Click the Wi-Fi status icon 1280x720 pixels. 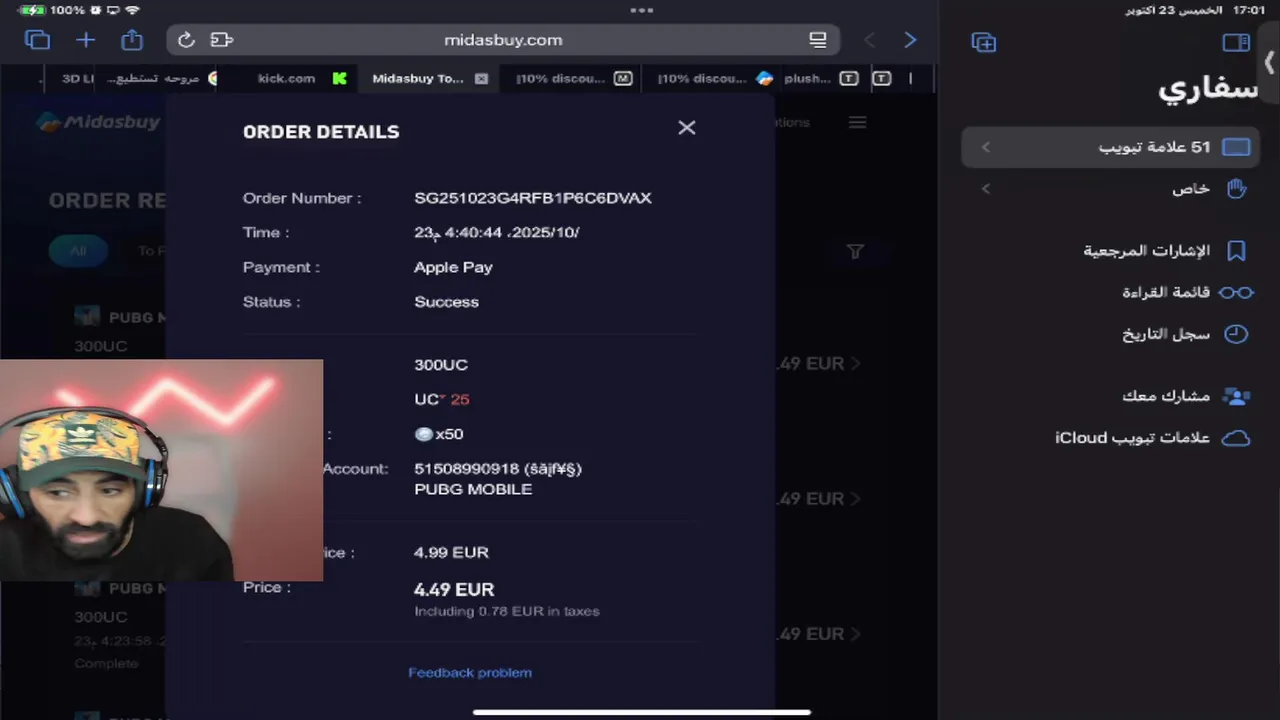click(132, 10)
